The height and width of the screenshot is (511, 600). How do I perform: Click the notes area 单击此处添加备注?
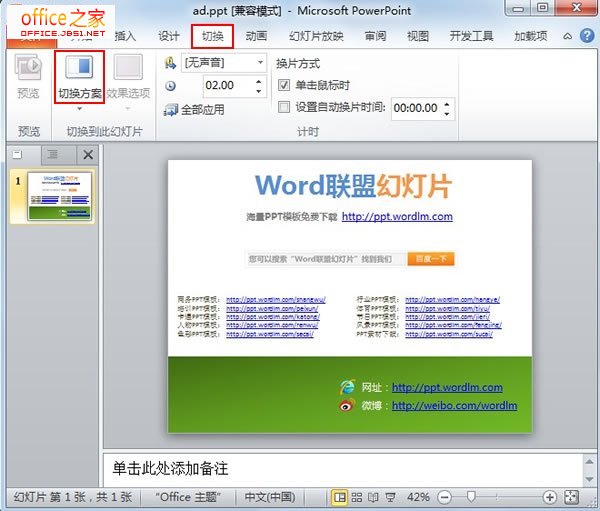[x=170, y=469]
